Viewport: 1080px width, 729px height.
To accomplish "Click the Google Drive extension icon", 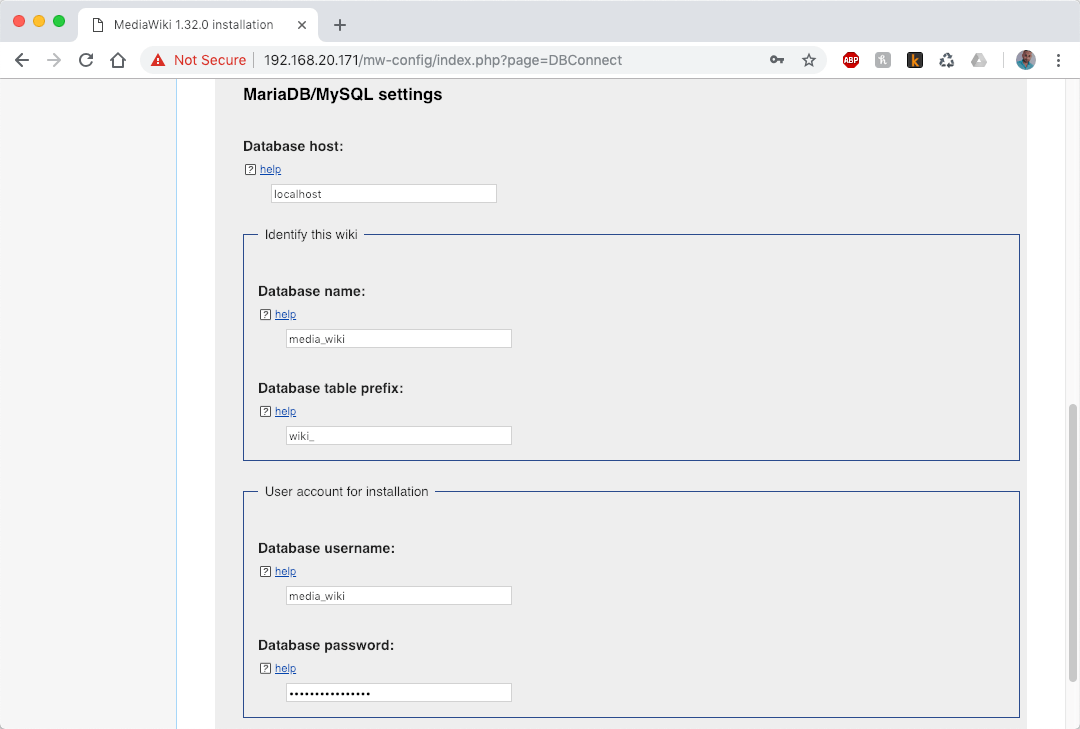I will pyautogui.click(x=978, y=60).
